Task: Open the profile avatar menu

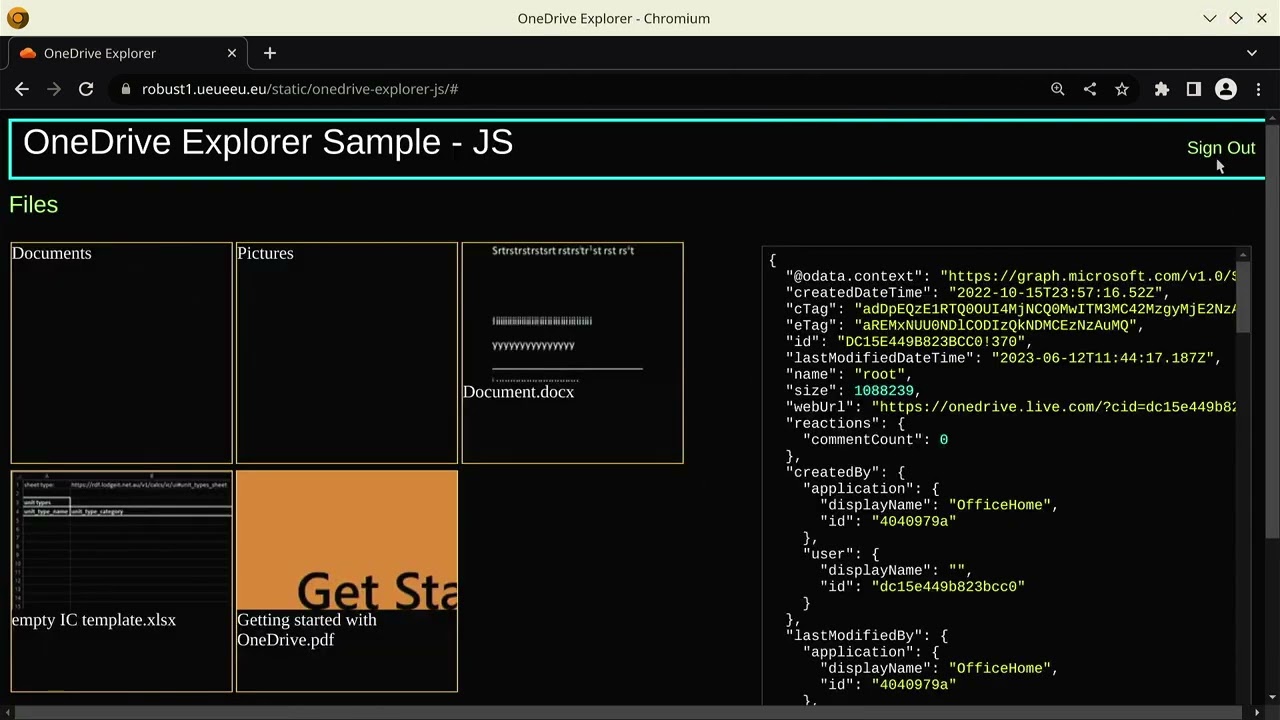Action: click(1226, 89)
